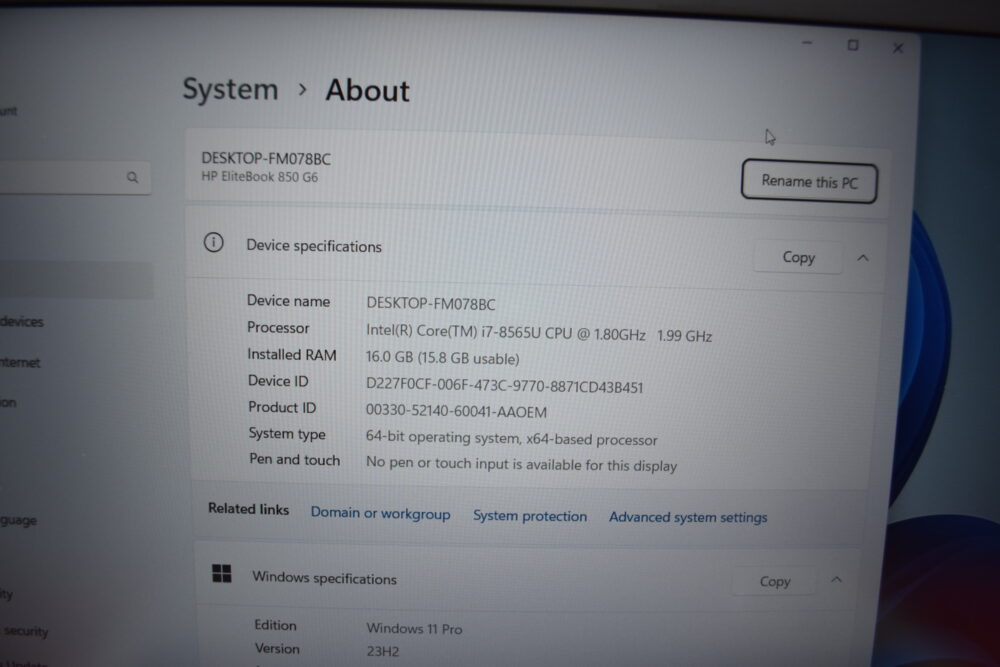The image size is (1000, 667).
Task: Click the Device ID value D227F0CF
Action: pyautogui.click(x=504, y=385)
